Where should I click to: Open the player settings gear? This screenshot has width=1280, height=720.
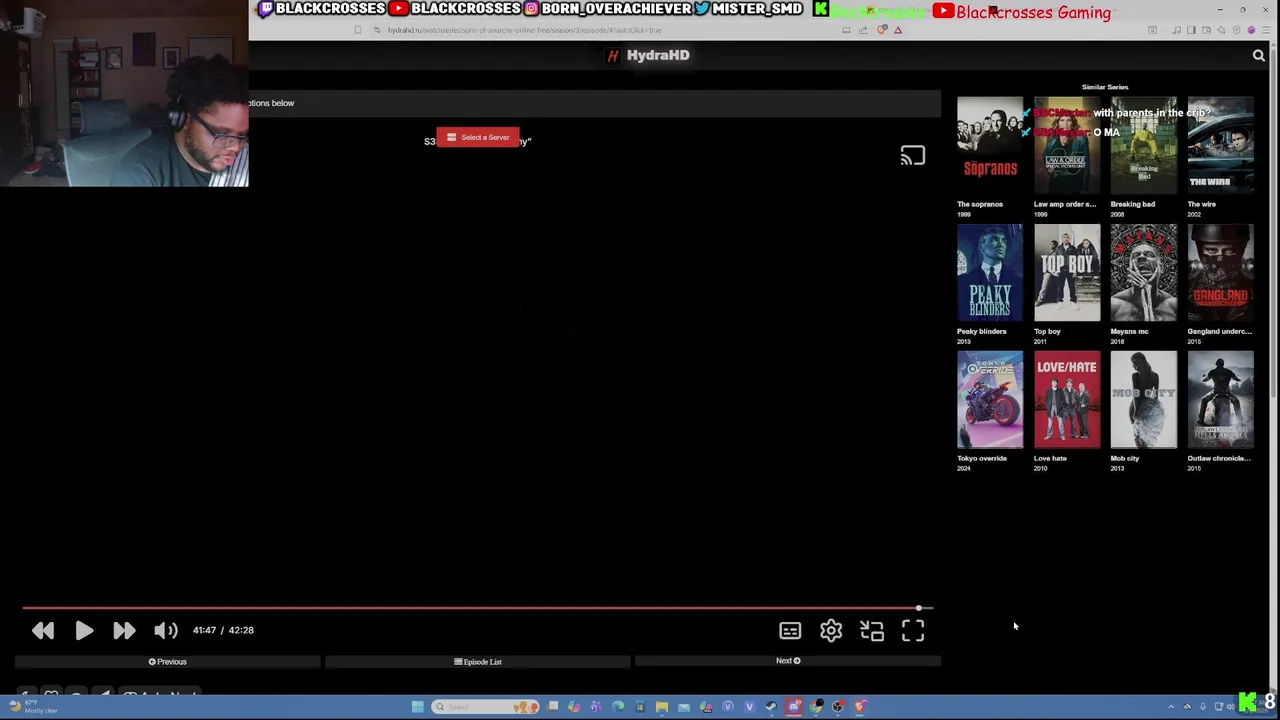pos(831,630)
